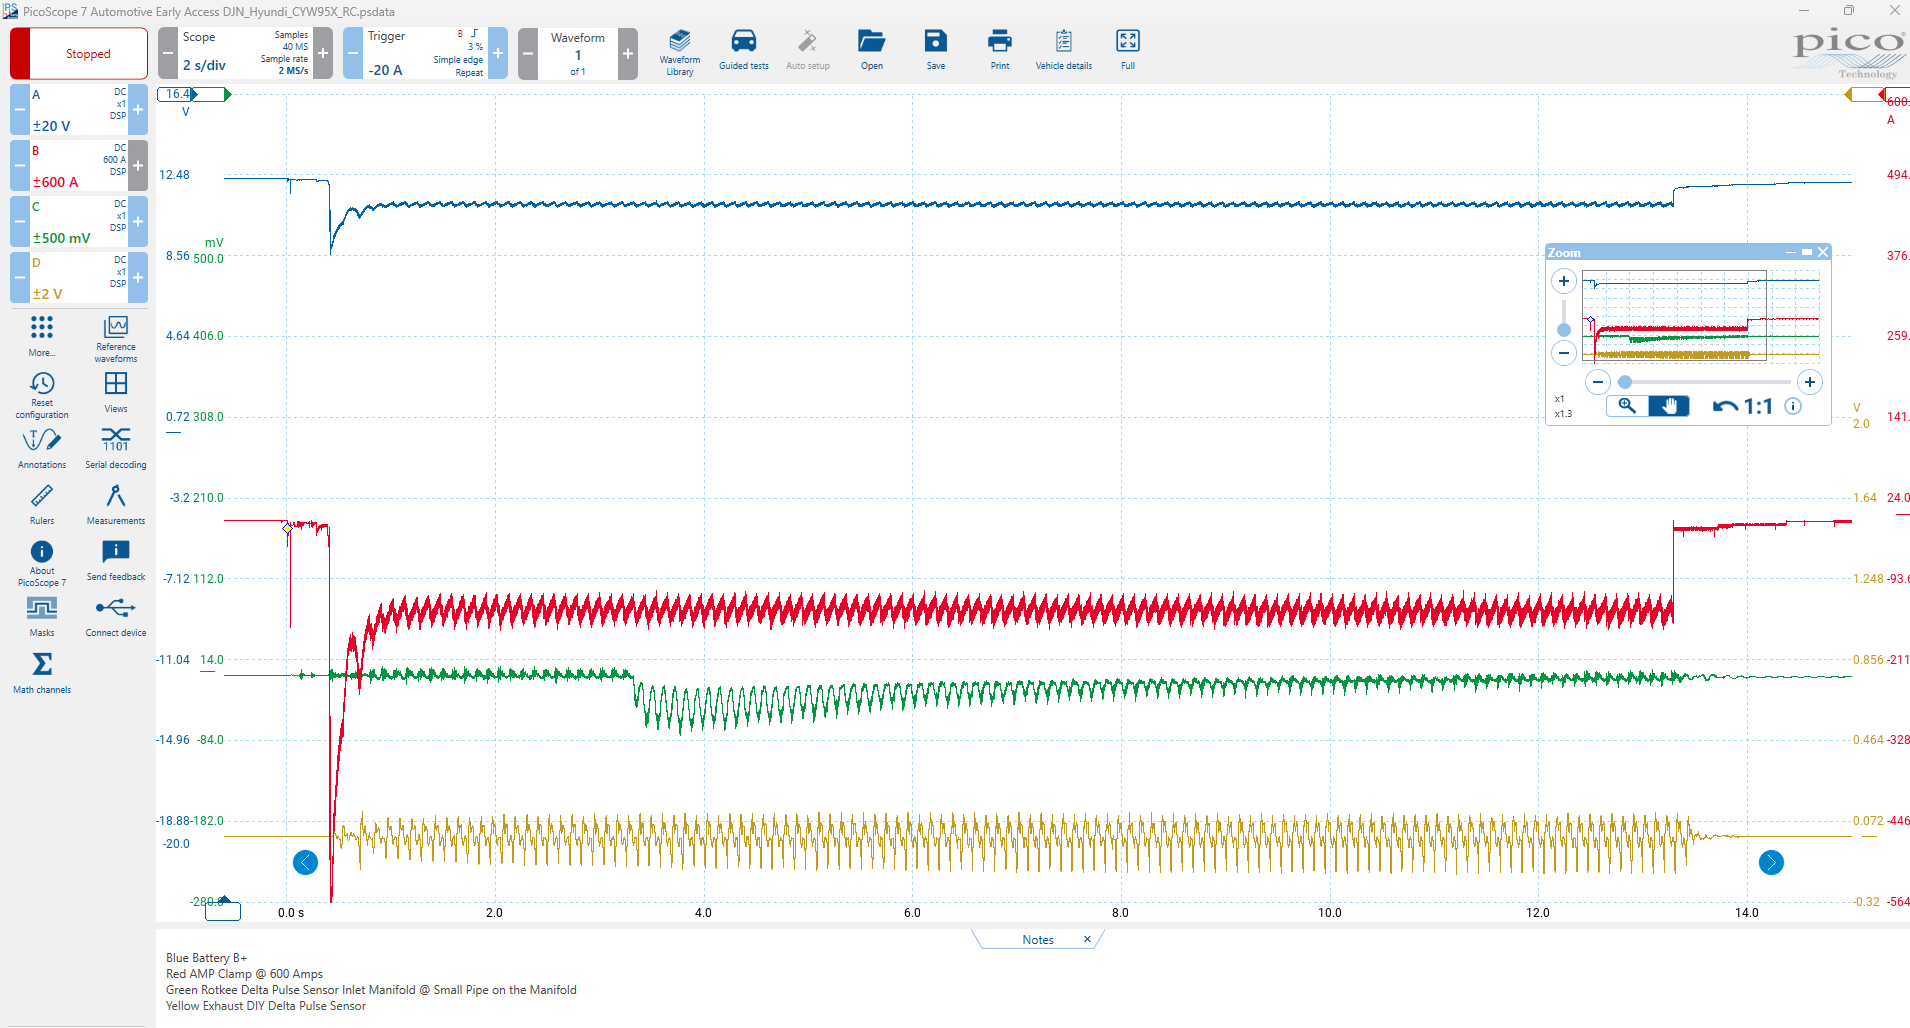Click Zoom panel overview thumbnail
Image resolution: width=1910 pixels, height=1028 pixels.
click(1700, 315)
